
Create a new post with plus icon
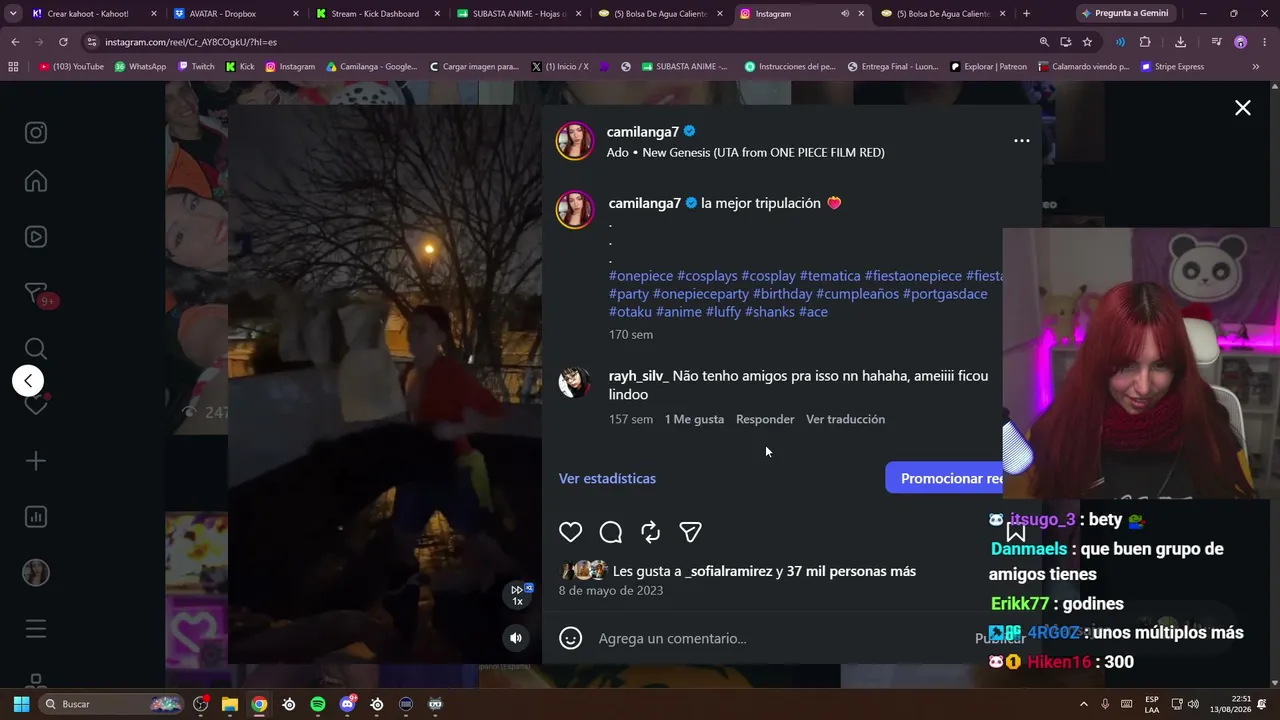pos(36,461)
